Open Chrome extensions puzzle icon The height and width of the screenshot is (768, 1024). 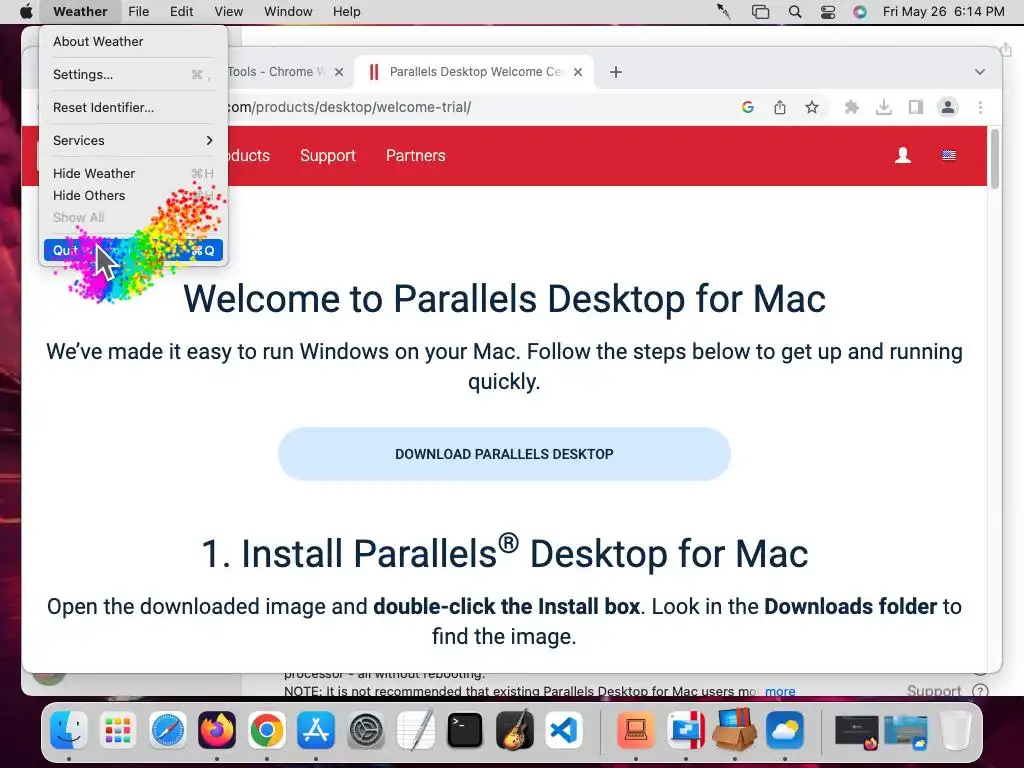pyautogui.click(x=852, y=107)
